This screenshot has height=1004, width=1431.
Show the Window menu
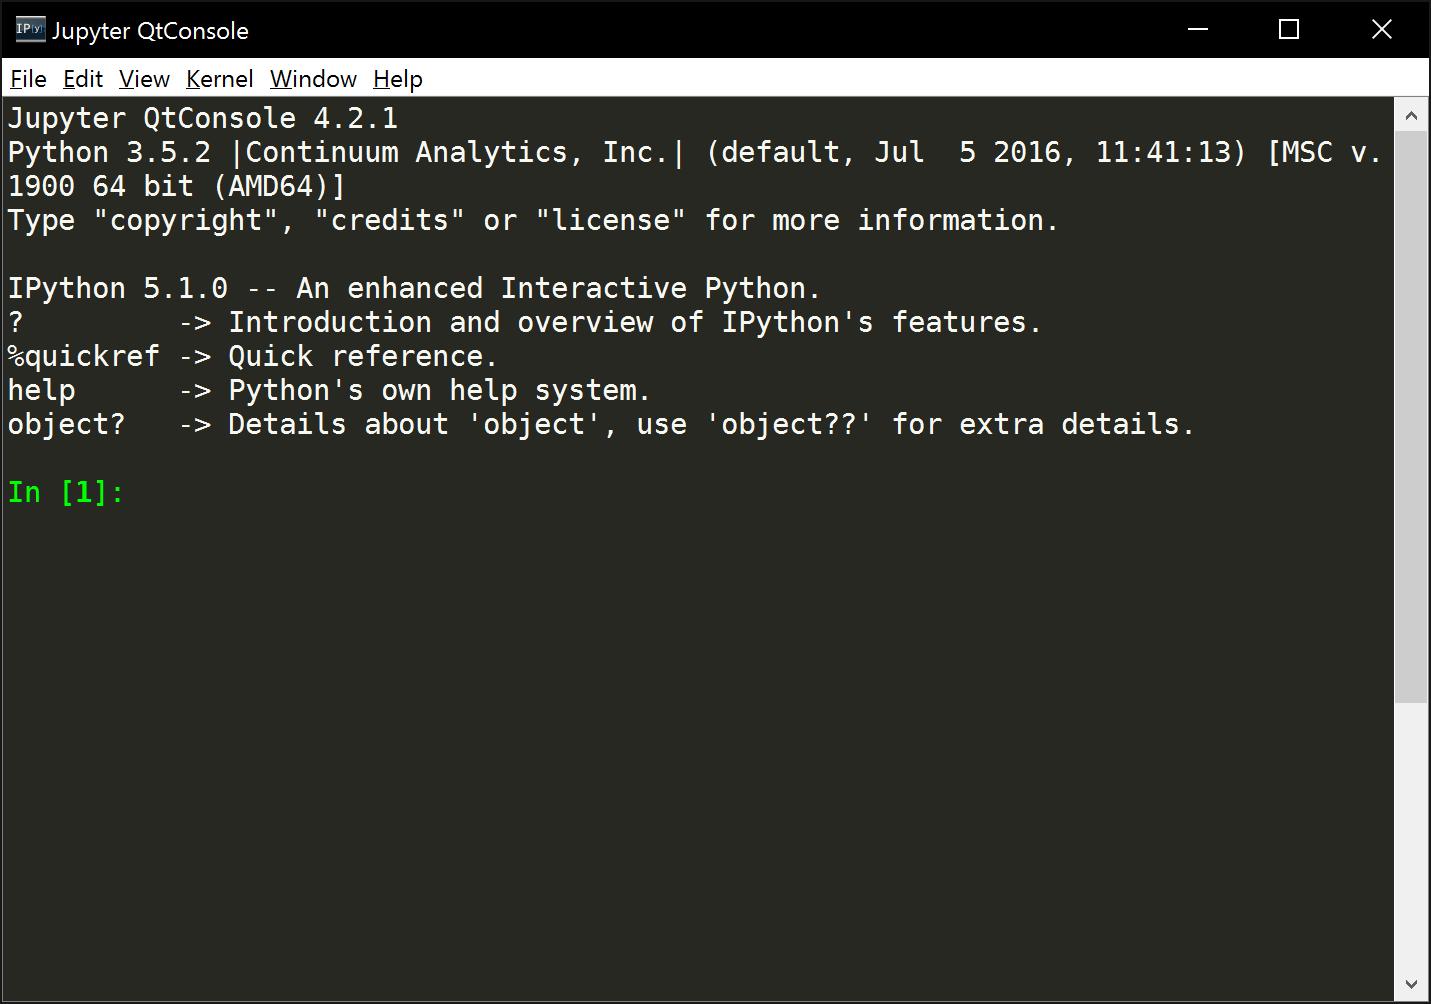coord(313,79)
